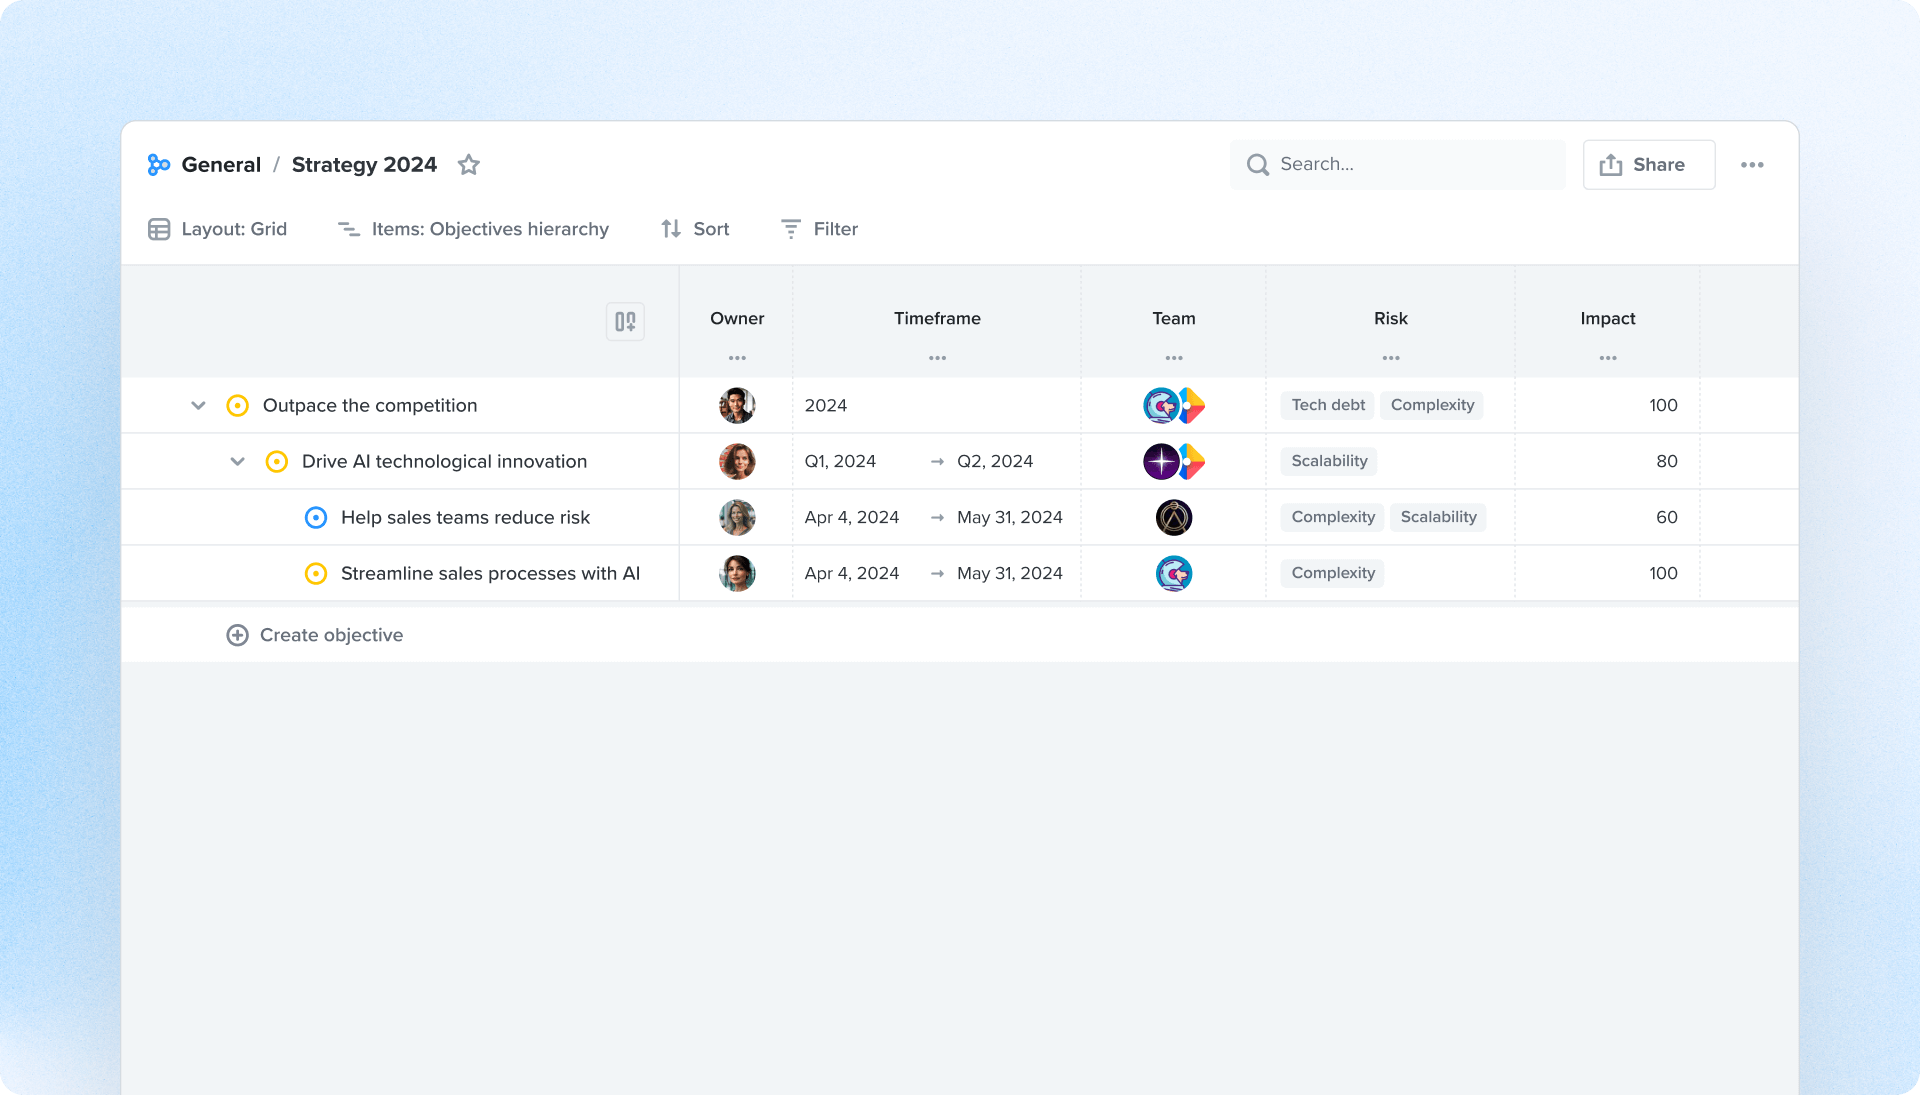Open the Timeframe column options dots
Viewport: 1920px width, 1095px height.
(937, 358)
